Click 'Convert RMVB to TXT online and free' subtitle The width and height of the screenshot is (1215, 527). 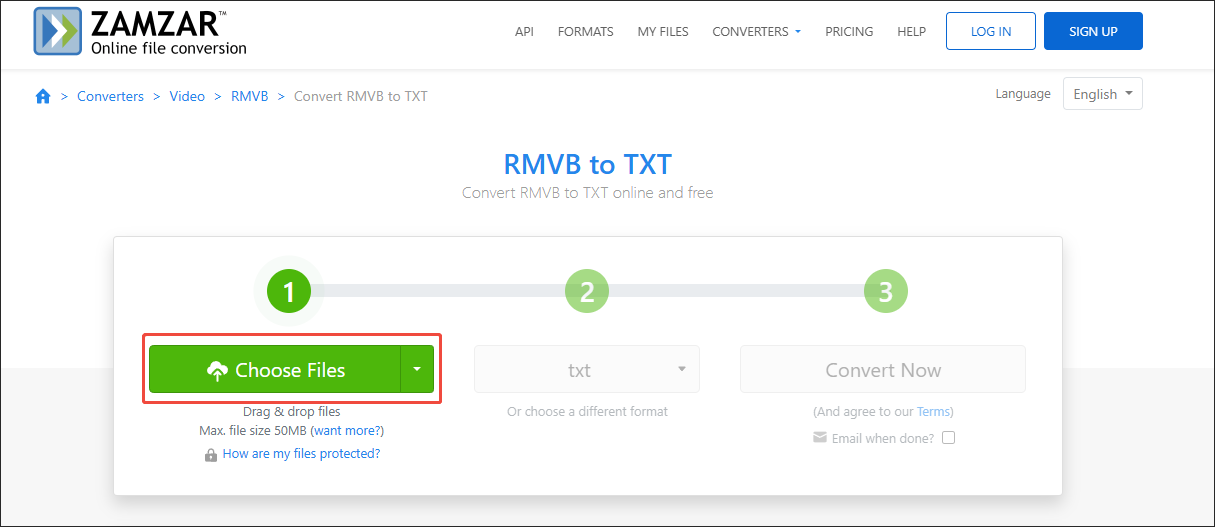[588, 192]
